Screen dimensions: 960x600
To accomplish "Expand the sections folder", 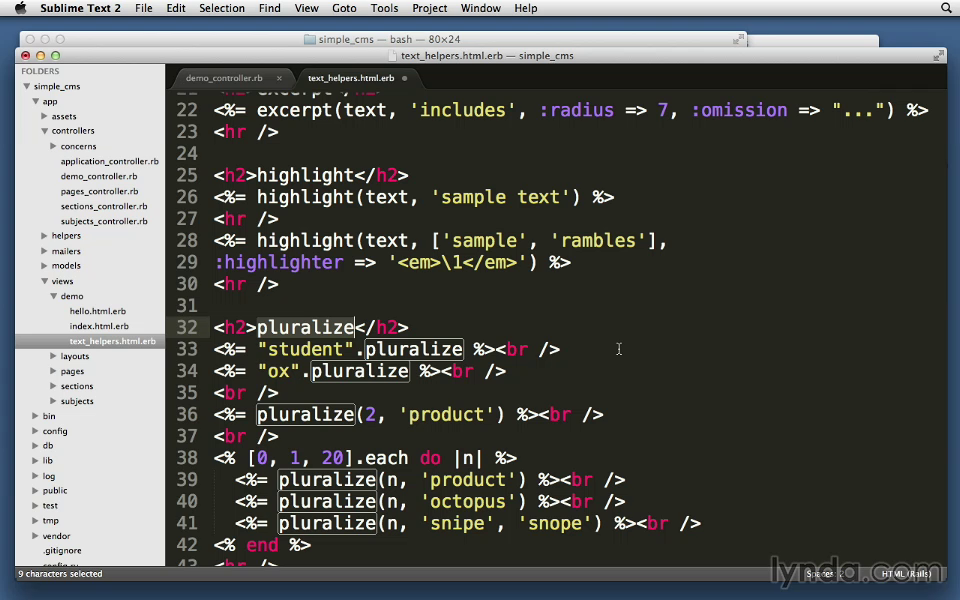I will pyautogui.click(x=53, y=386).
